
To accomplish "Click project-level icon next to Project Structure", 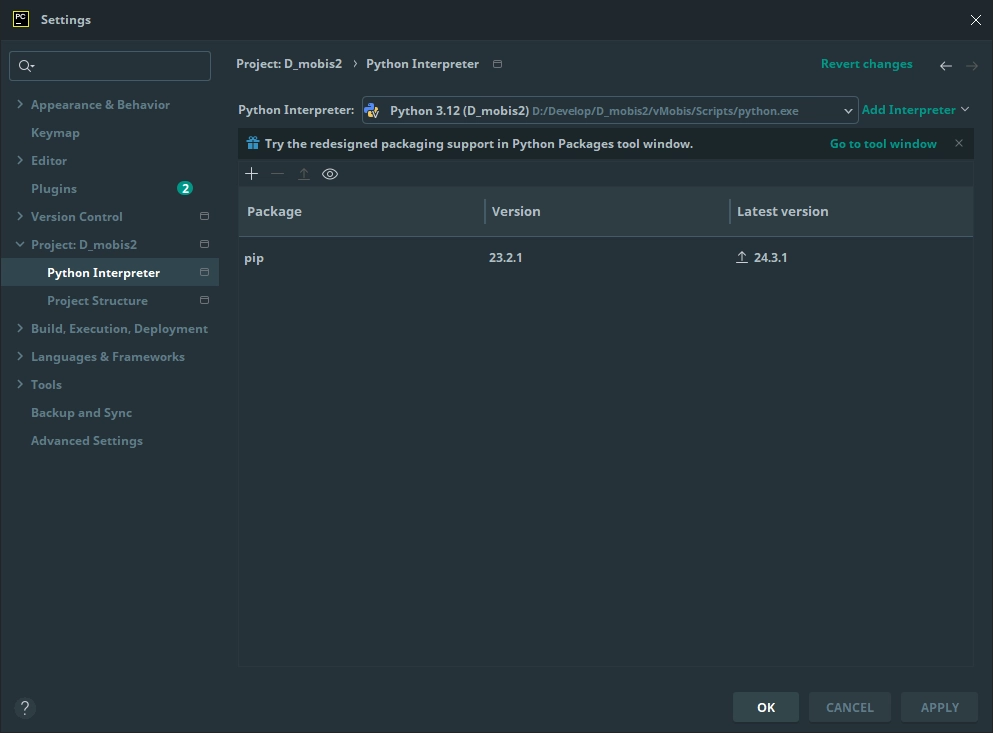I will point(205,300).
